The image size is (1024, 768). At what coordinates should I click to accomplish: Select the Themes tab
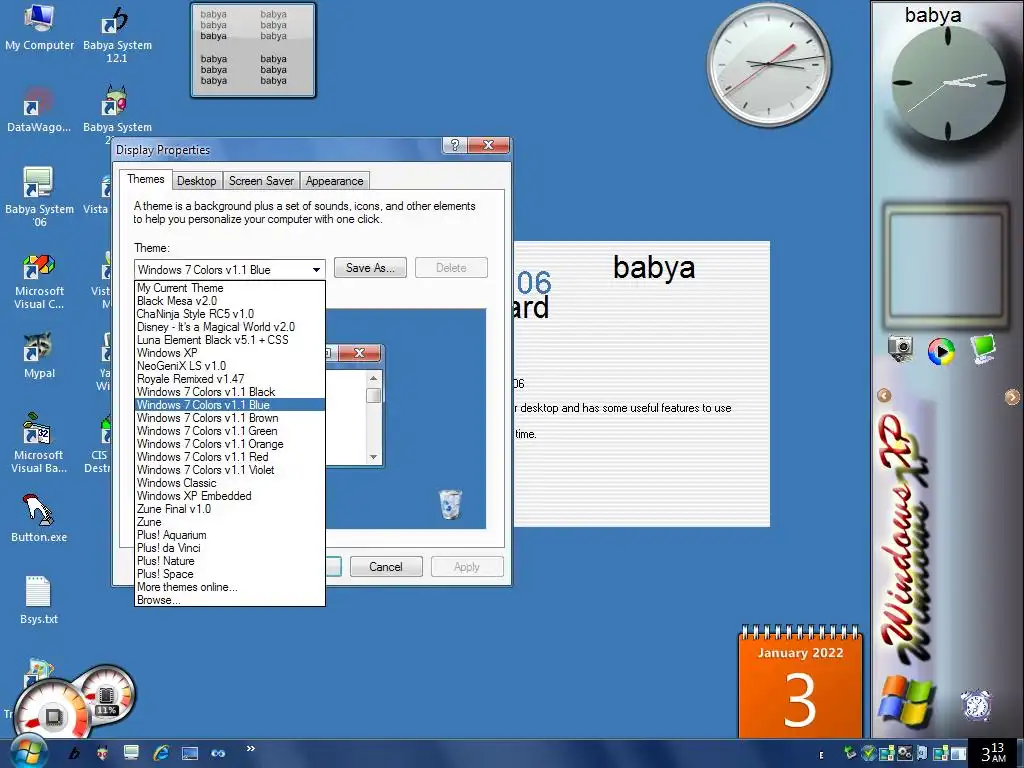click(x=146, y=179)
